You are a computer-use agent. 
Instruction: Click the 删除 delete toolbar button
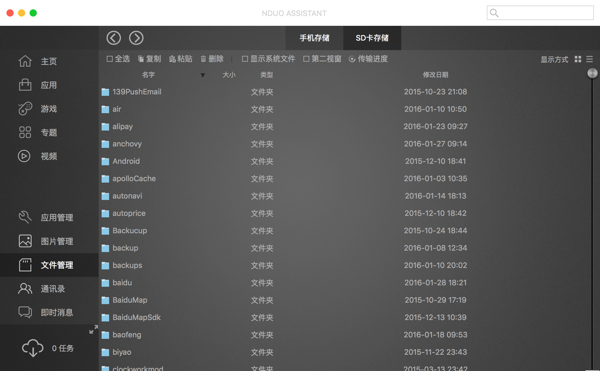[212, 59]
